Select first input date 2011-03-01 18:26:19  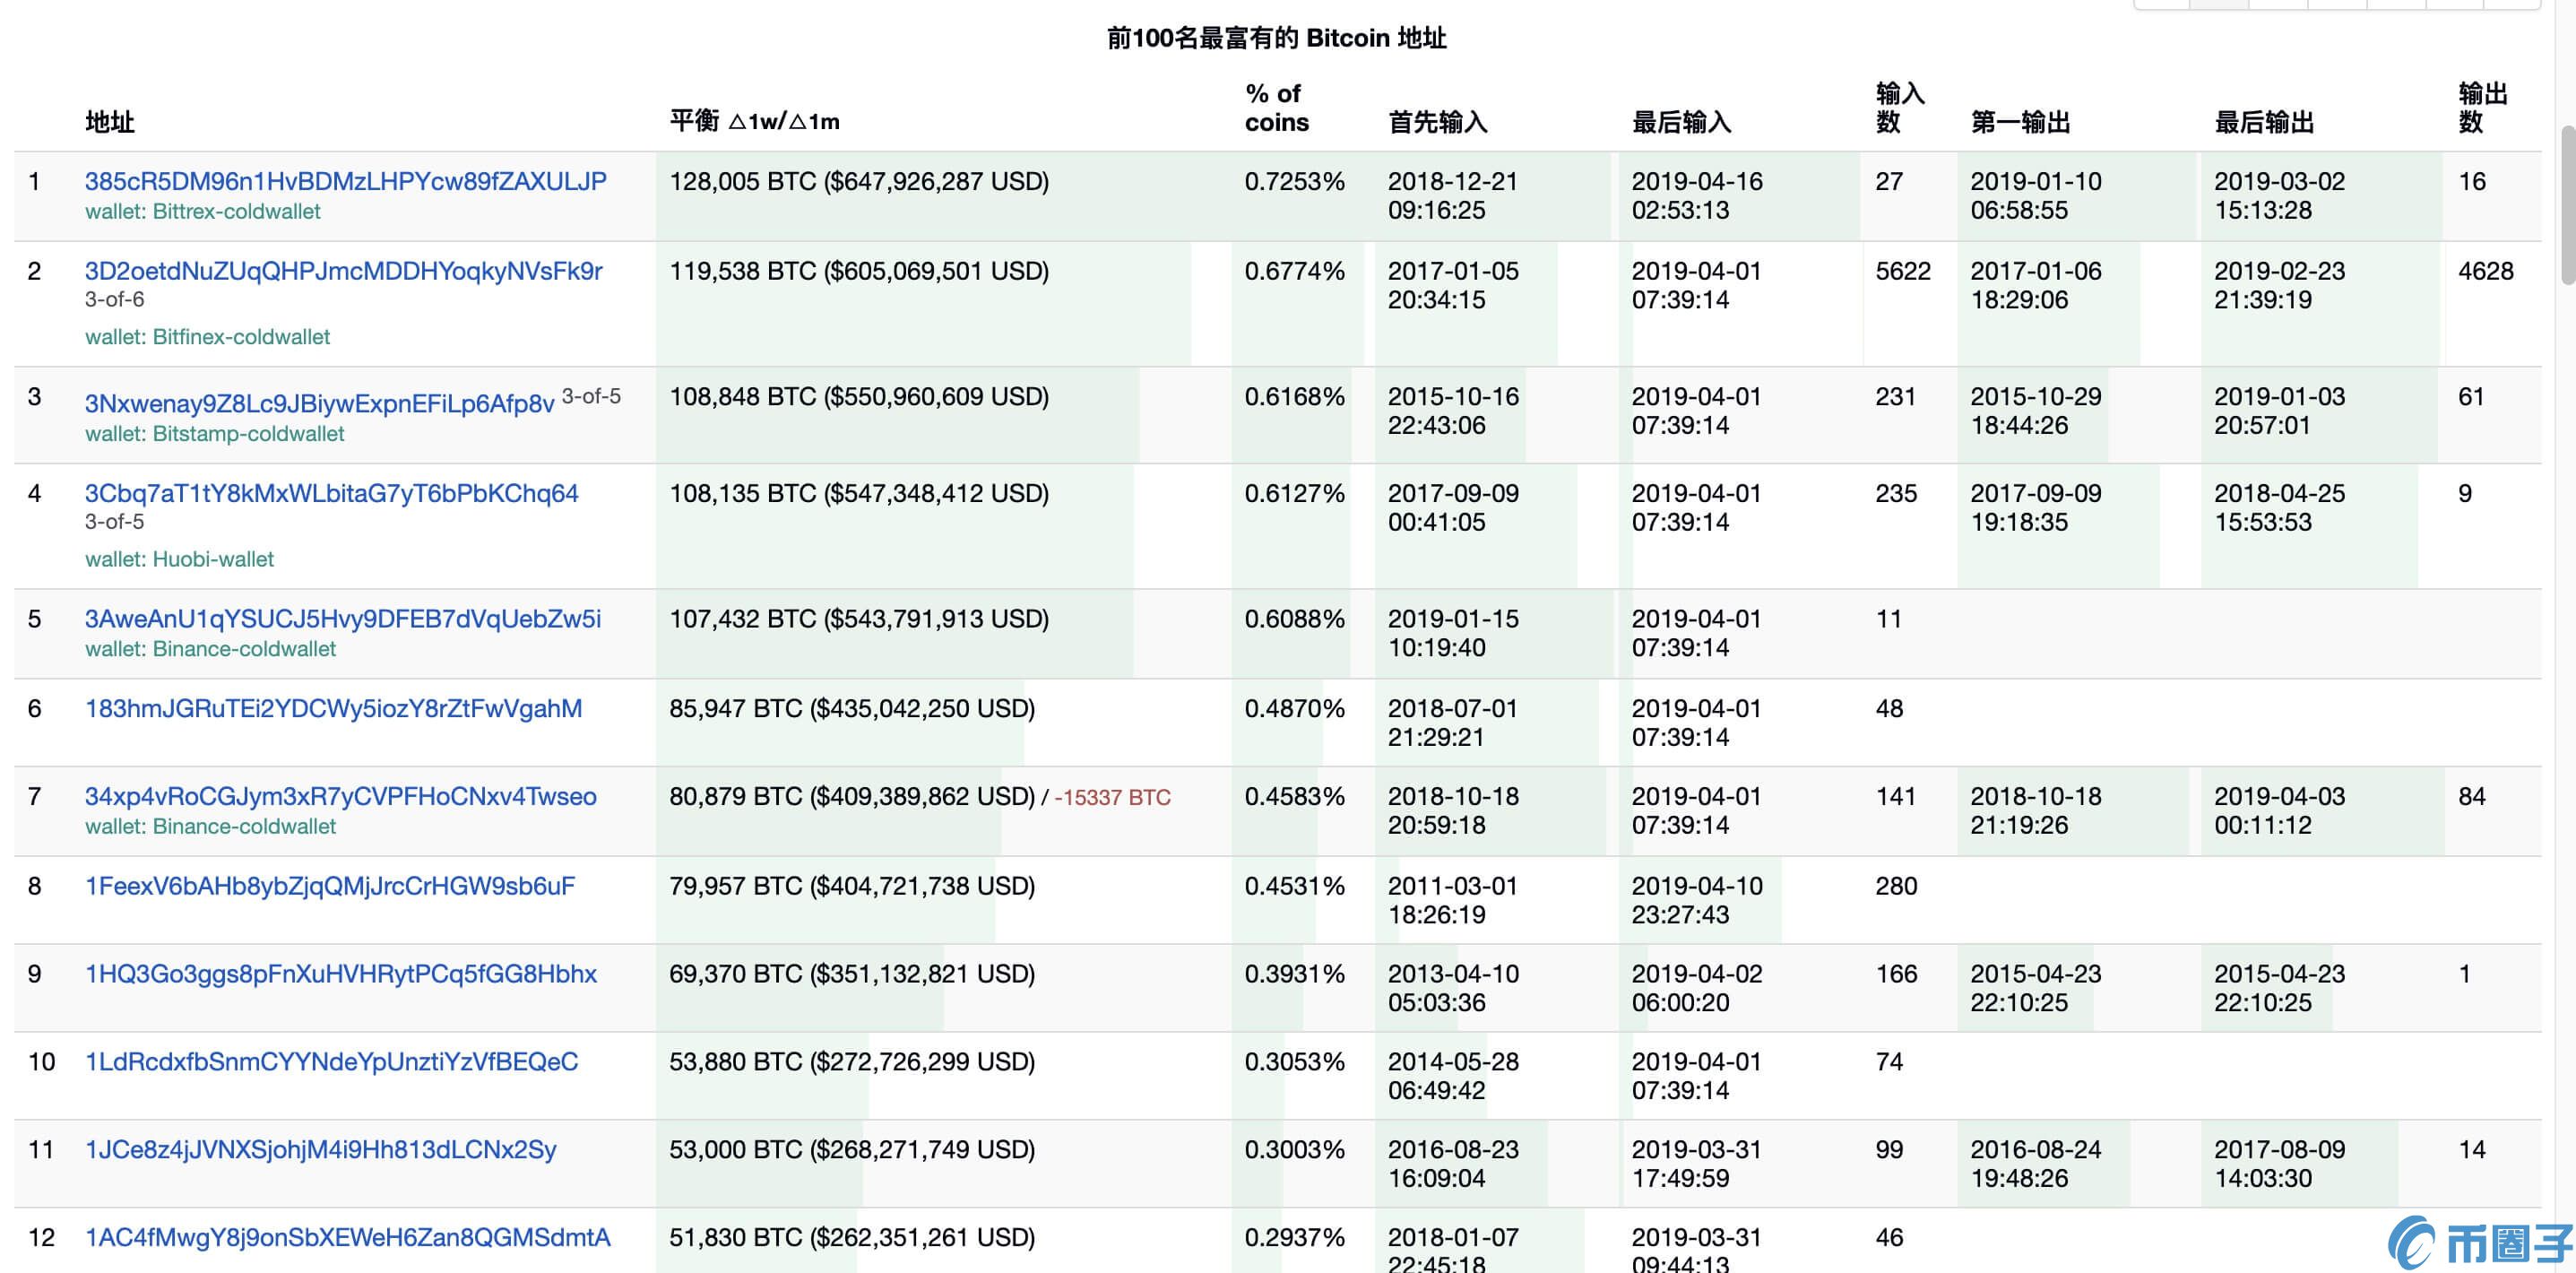(x=1453, y=900)
